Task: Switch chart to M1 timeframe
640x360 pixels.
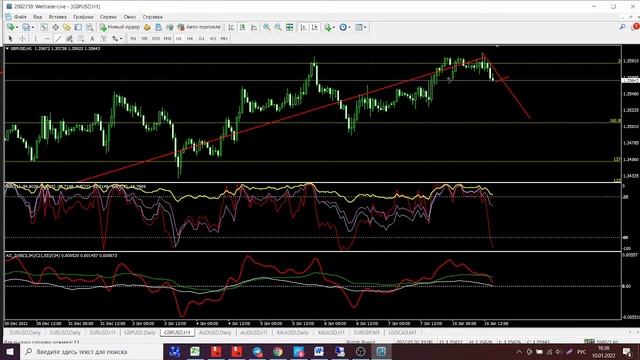Action: [x=133, y=38]
